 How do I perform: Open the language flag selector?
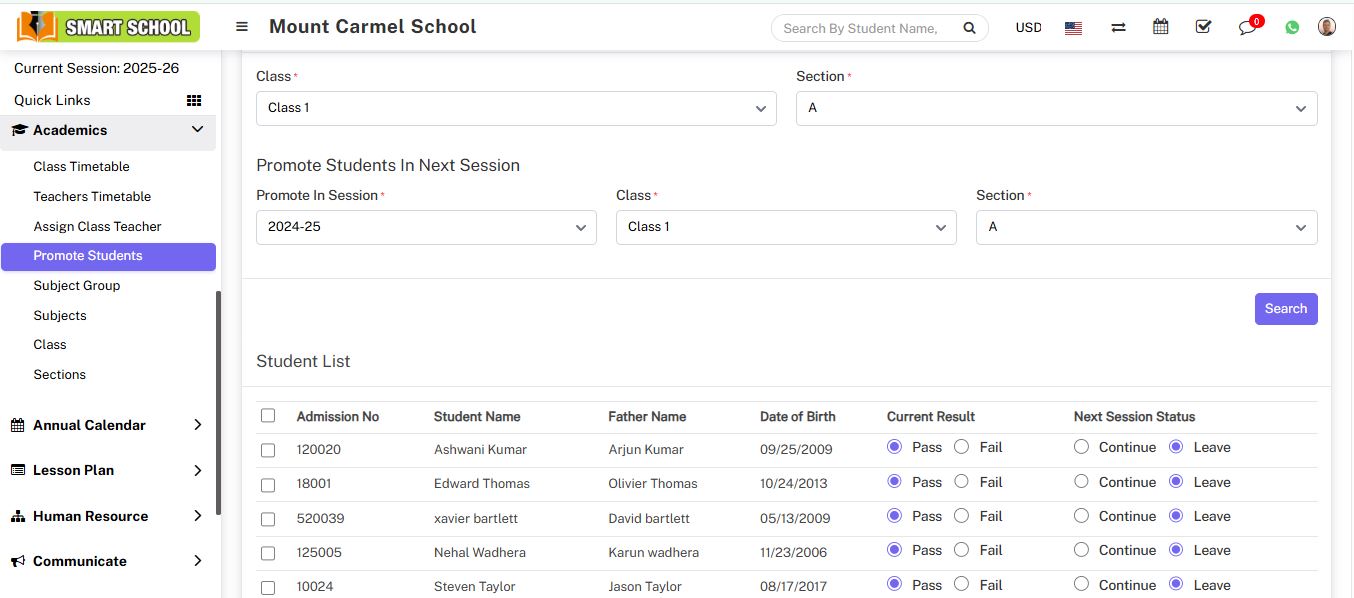1073,28
